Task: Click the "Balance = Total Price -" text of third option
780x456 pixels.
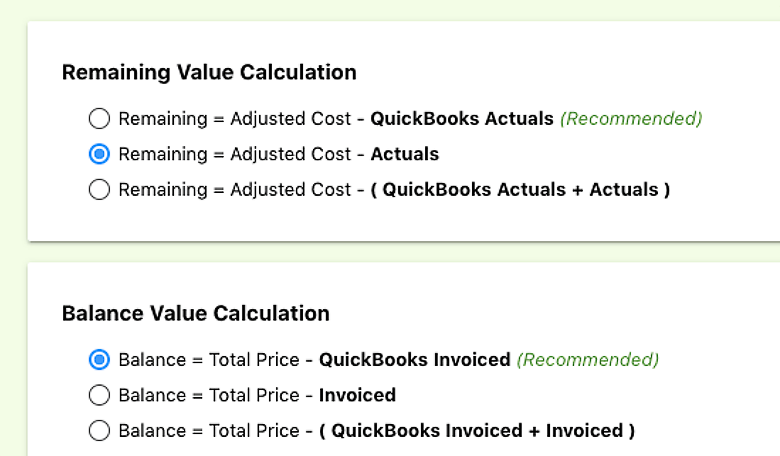Action: coord(215,431)
